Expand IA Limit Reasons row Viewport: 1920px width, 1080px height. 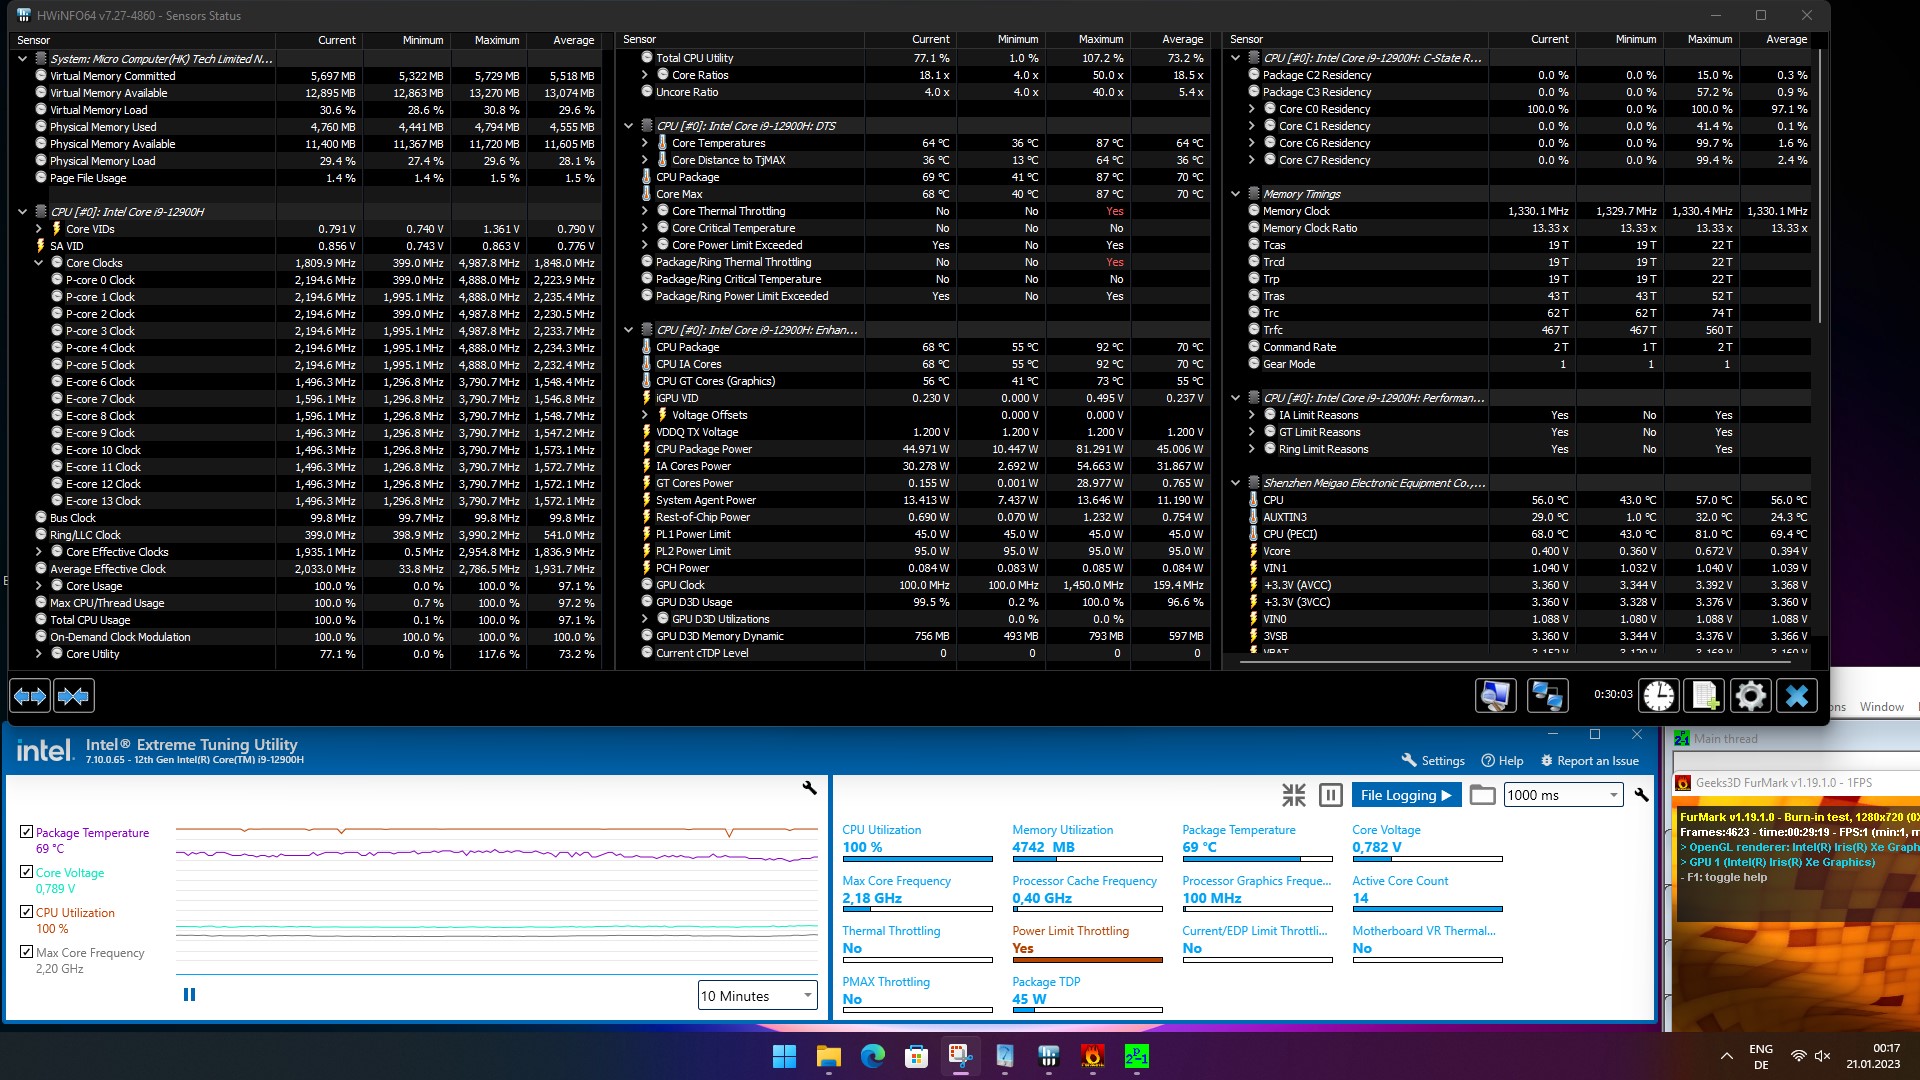point(1252,415)
